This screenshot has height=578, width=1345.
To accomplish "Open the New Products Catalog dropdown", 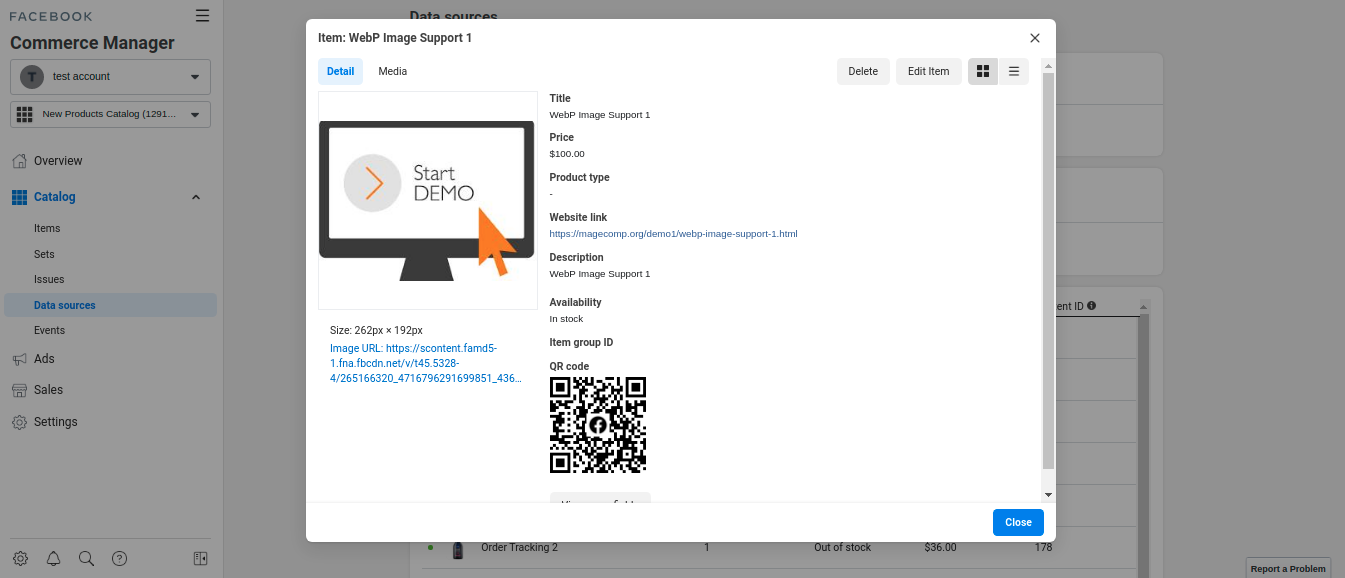I will pos(110,114).
